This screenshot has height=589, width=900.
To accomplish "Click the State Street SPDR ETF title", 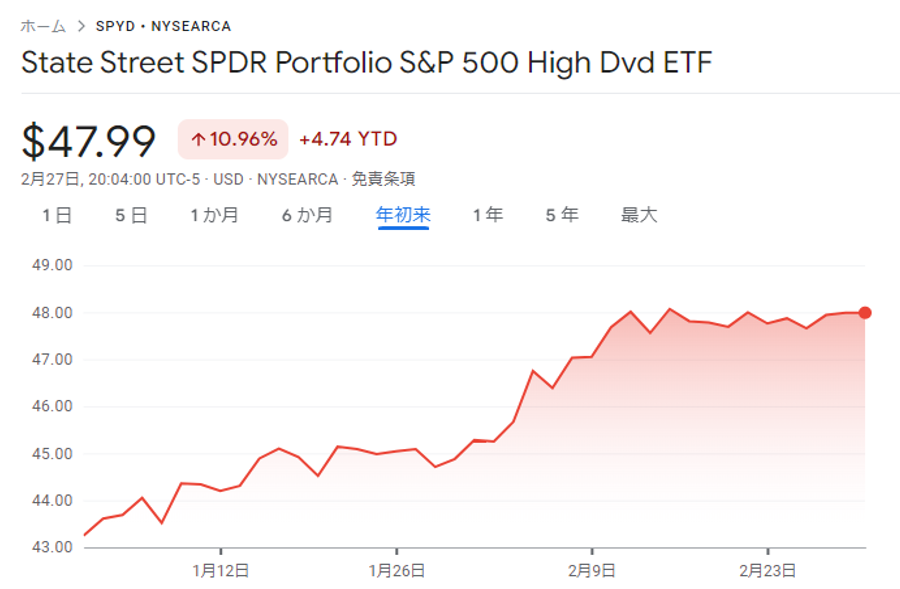I will (366, 63).
